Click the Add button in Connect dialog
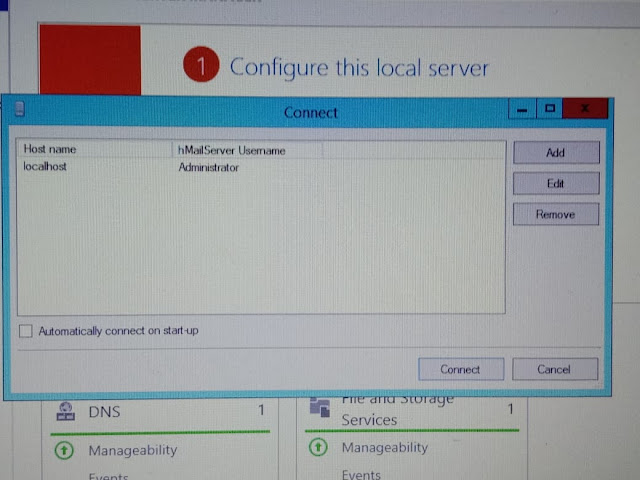The width and height of the screenshot is (640, 480). 556,153
